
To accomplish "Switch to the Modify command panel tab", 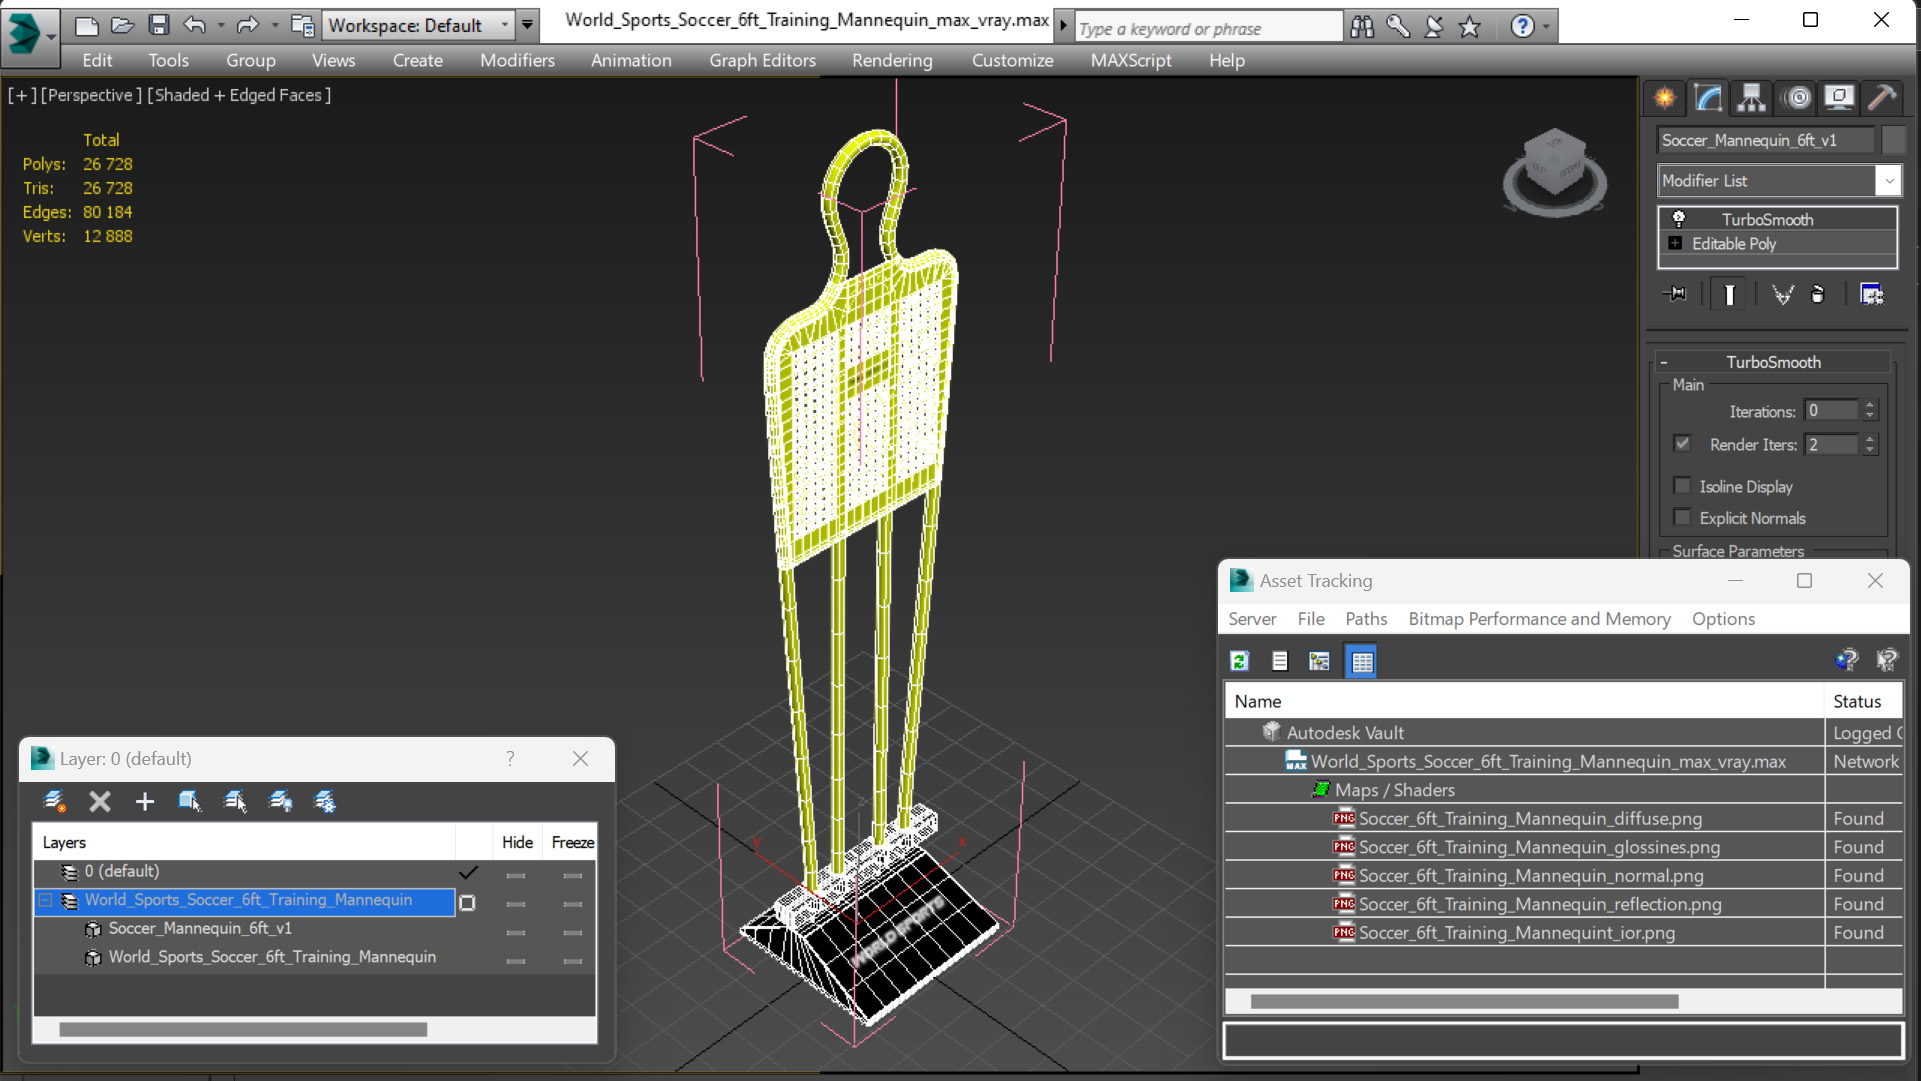I will coord(1708,97).
